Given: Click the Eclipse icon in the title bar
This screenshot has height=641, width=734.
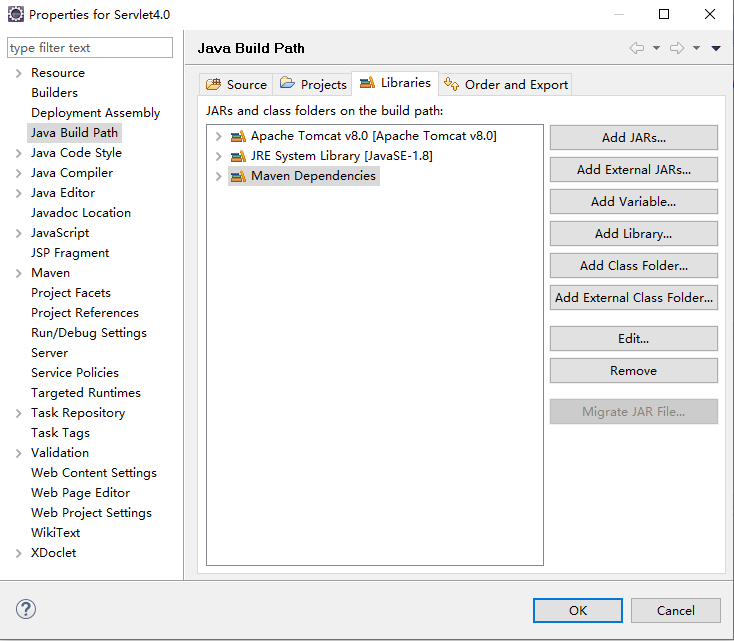Looking at the screenshot, I should click(15, 14).
